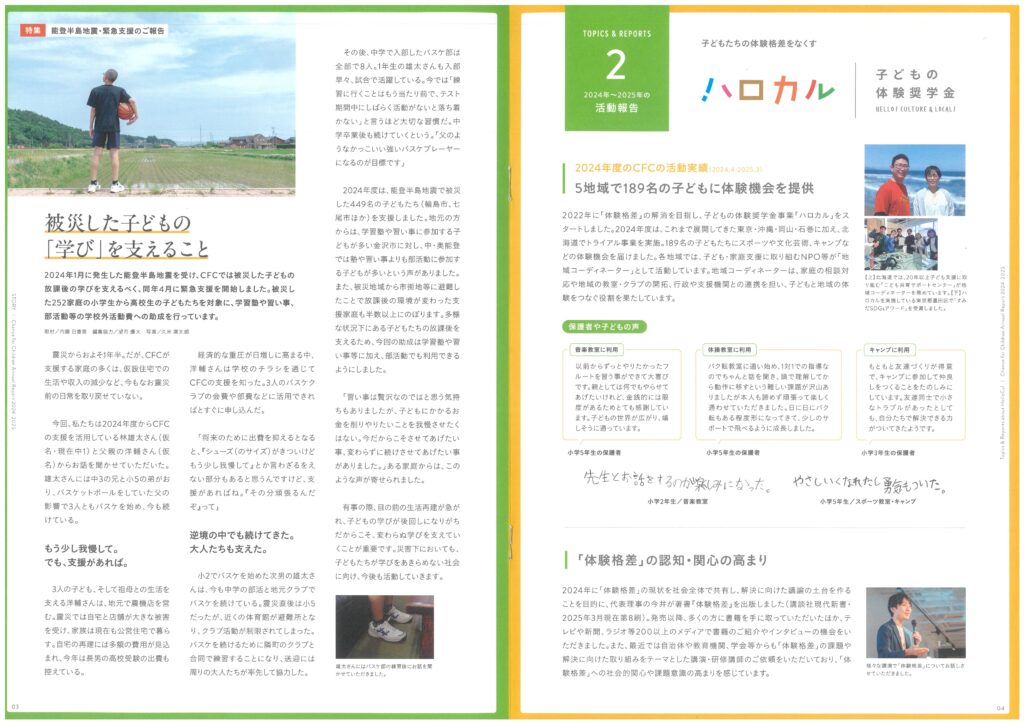Screen dimensions: 1024x724
Task: Click the headline 被災した子どもの「学び」を支えること
Action: coord(127,235)
